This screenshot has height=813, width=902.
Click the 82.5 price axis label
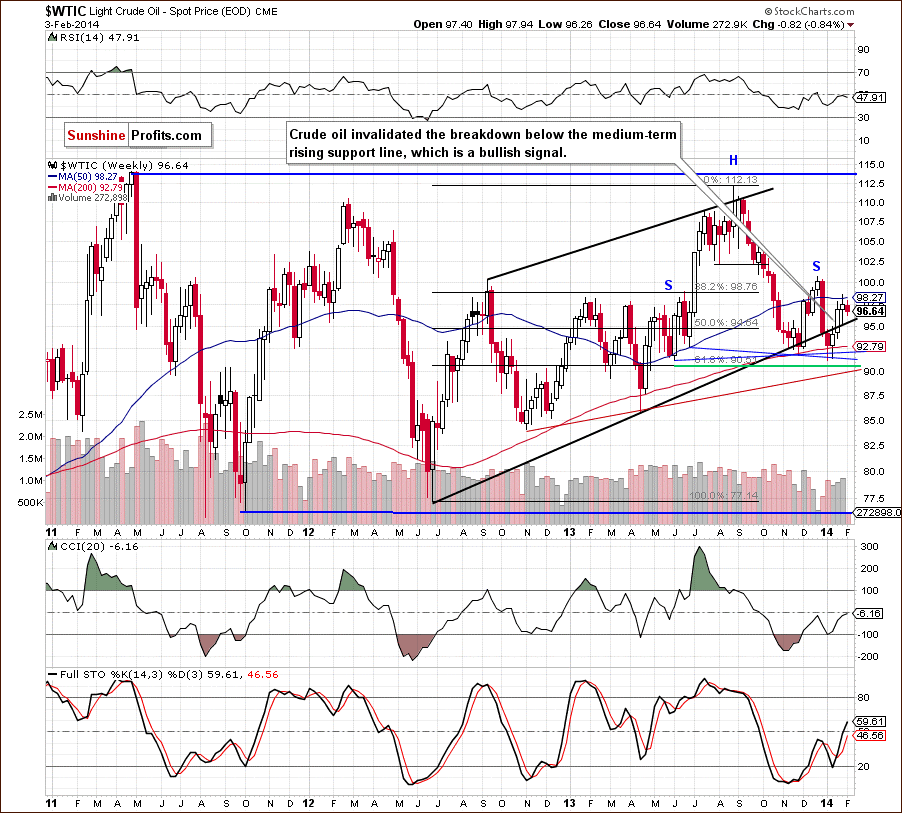pyautogui.click(x=870, y=445)
